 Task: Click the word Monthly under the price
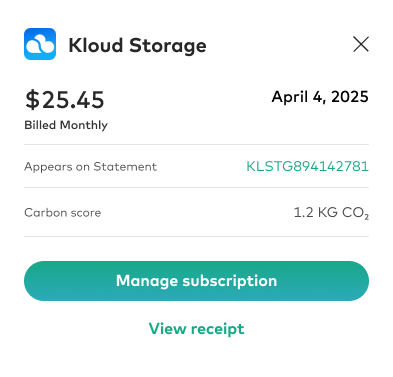(84, 125)
